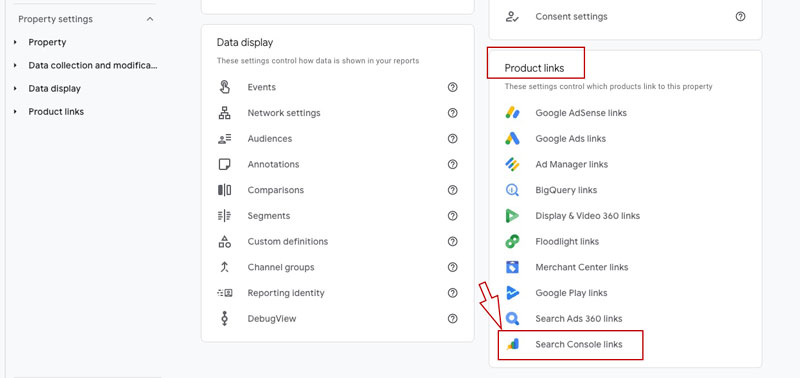
Task: Open DebugView
Action: pos(272,318)
